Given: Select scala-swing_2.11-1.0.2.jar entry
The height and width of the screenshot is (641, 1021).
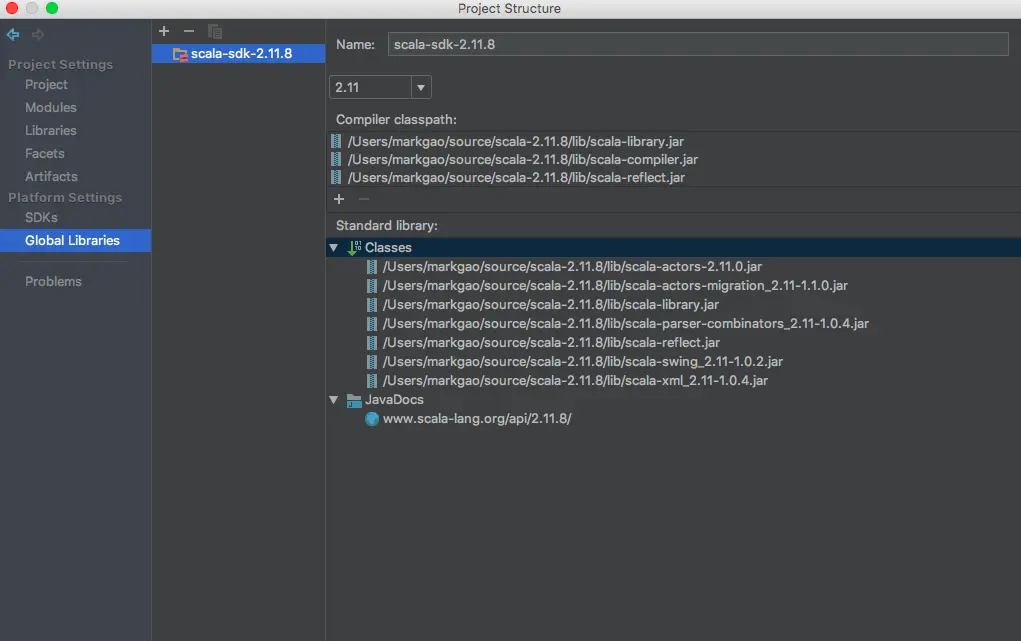Looking at the screenshot, I should (x=583, y=361).
